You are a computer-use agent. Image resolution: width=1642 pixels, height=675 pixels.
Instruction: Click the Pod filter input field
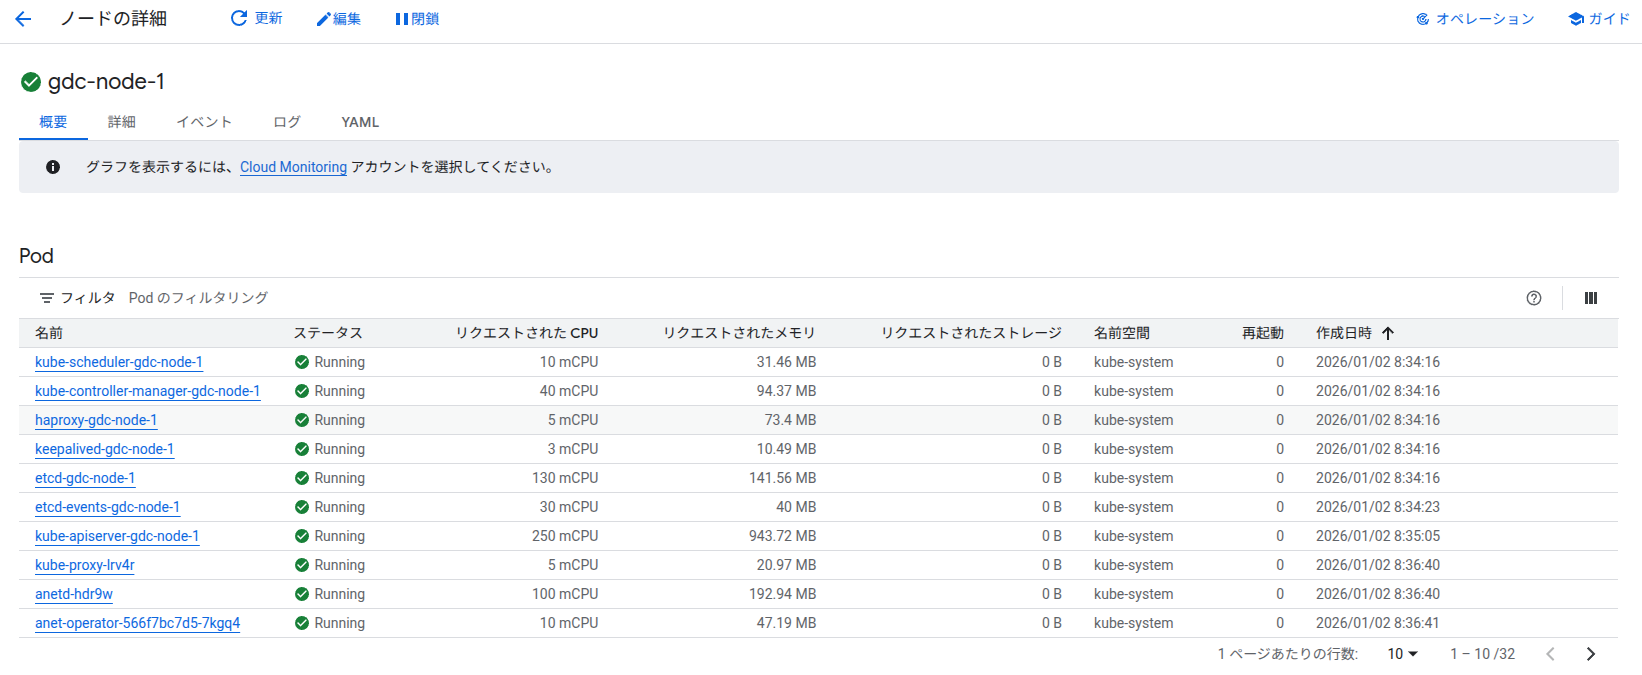[x=400, y=298]
